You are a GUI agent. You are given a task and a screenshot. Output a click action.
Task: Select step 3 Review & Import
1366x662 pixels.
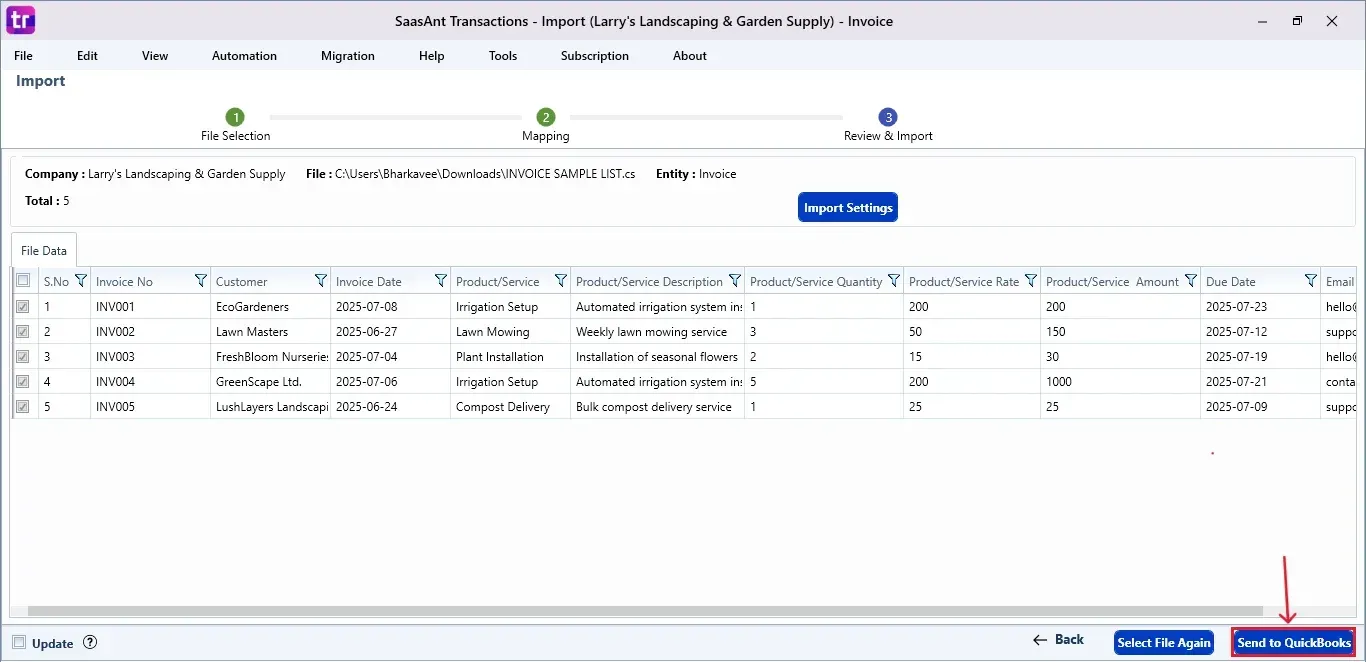click(x=888, y=117)
